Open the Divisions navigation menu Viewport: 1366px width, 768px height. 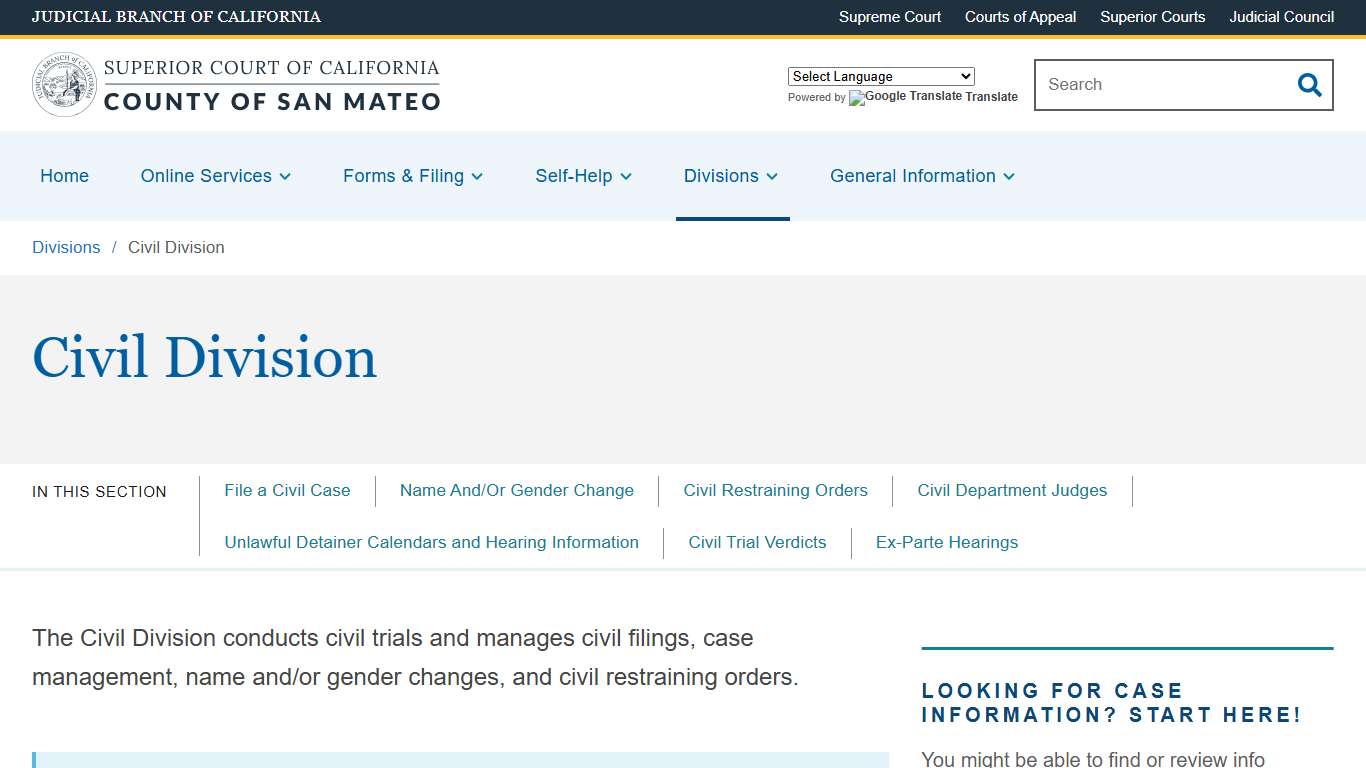[x=731, y=176]
